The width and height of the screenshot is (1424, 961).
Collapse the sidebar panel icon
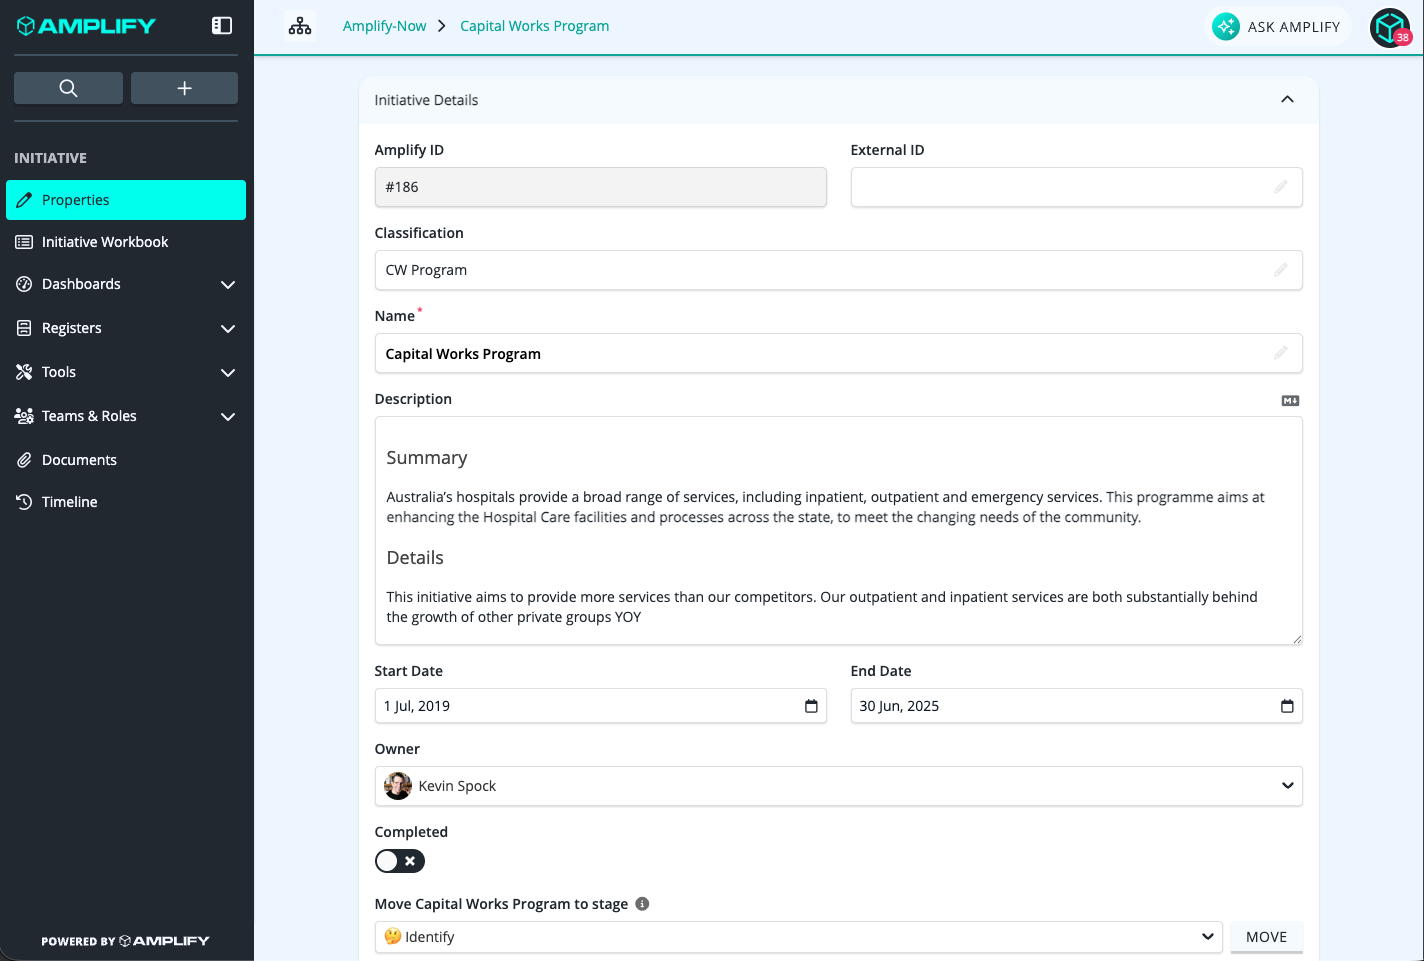pos(222,26)
